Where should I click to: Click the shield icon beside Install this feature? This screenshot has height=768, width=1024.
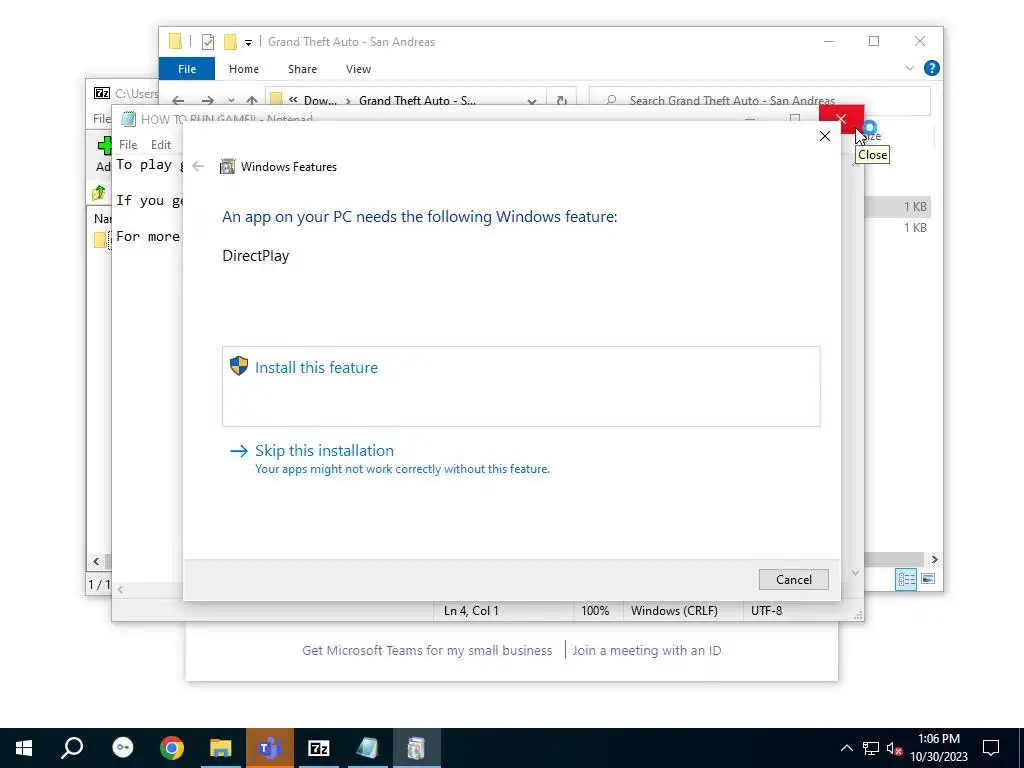239,366
